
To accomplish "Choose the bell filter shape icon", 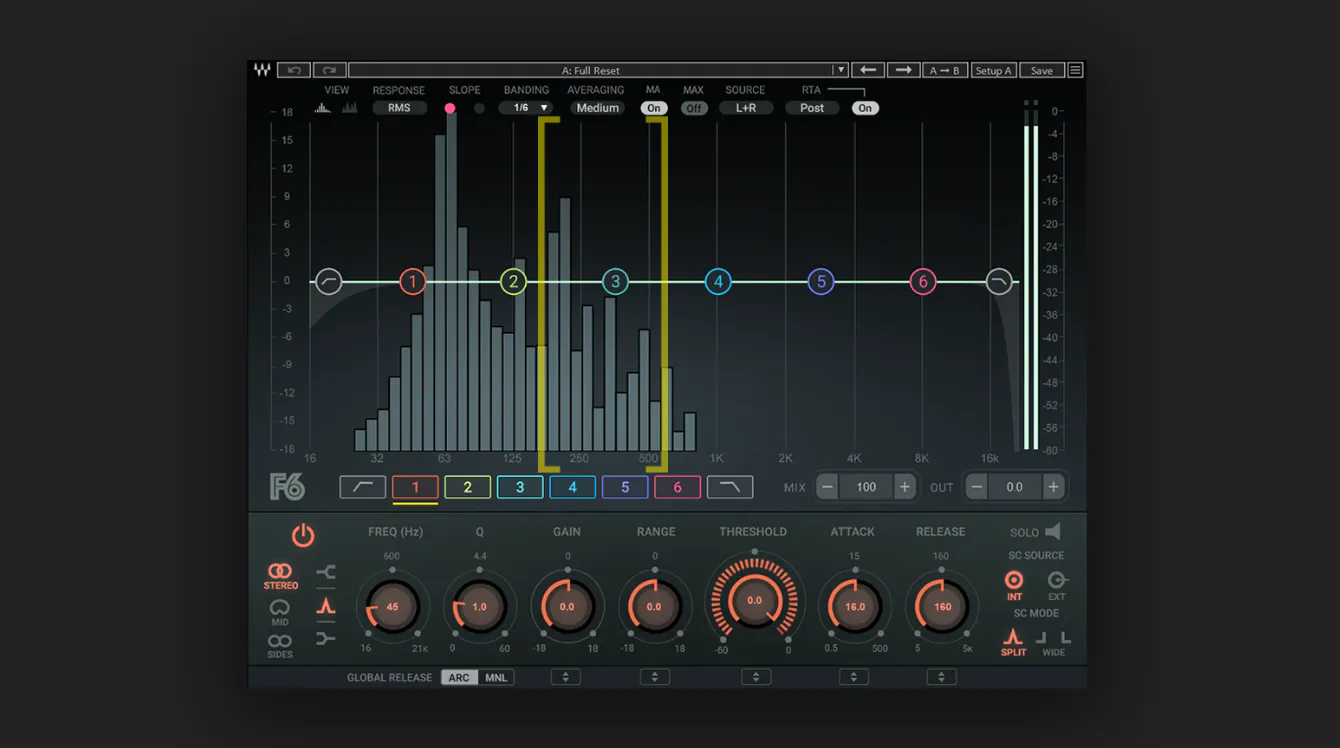I will click(x=326, y=606).
